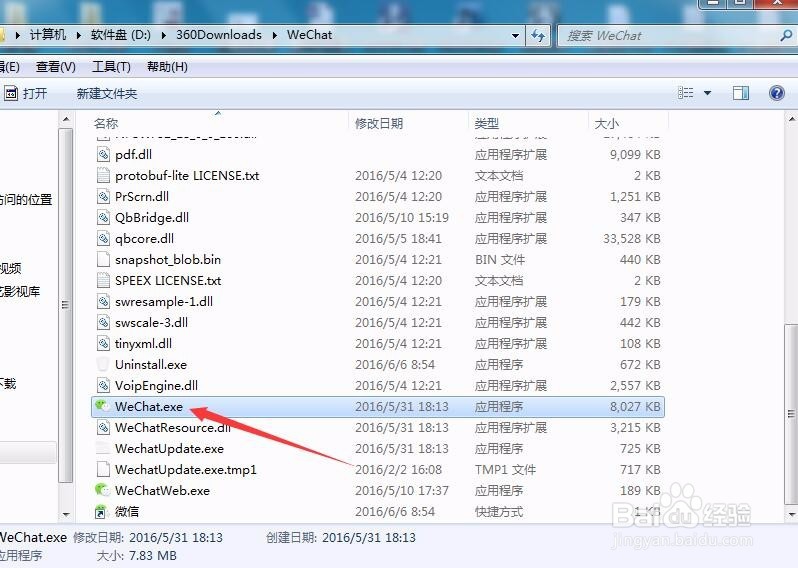Viewport: 798px width, 568px height.
Task: Click the 新建文件夹 button
Action: coord(106,93)
